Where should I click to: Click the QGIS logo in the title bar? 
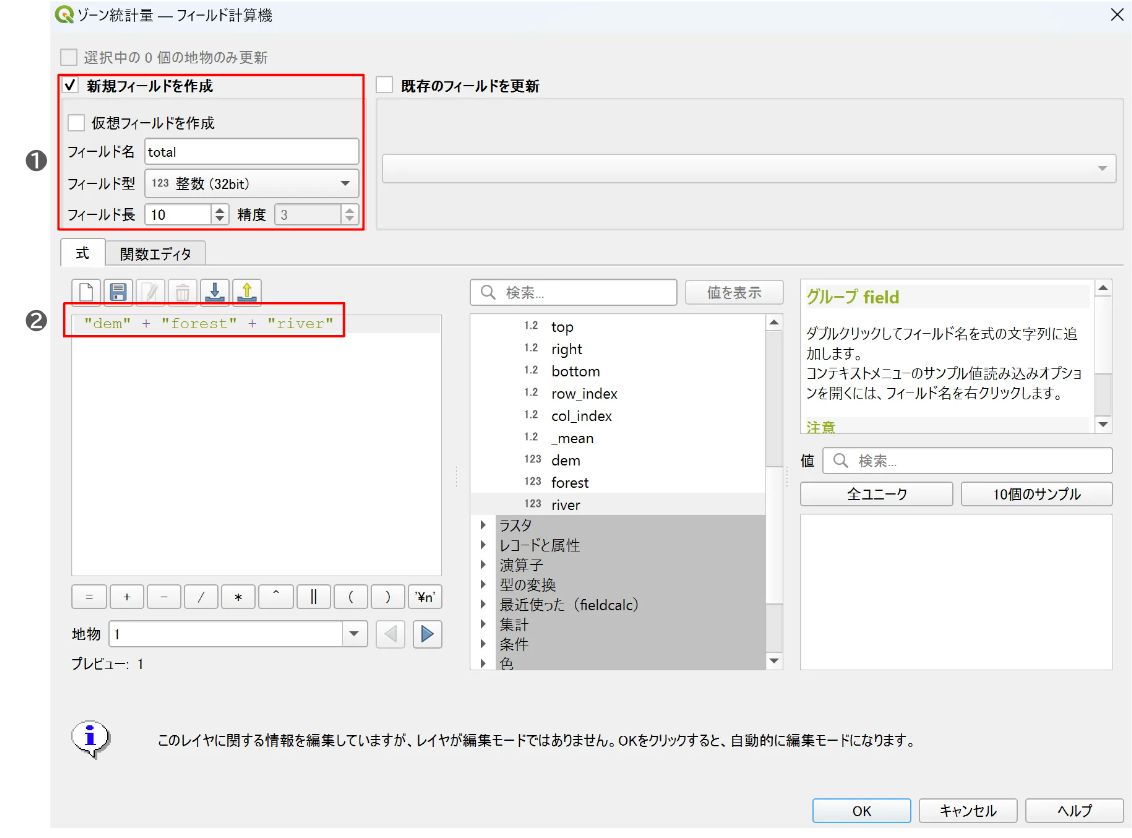64,14
